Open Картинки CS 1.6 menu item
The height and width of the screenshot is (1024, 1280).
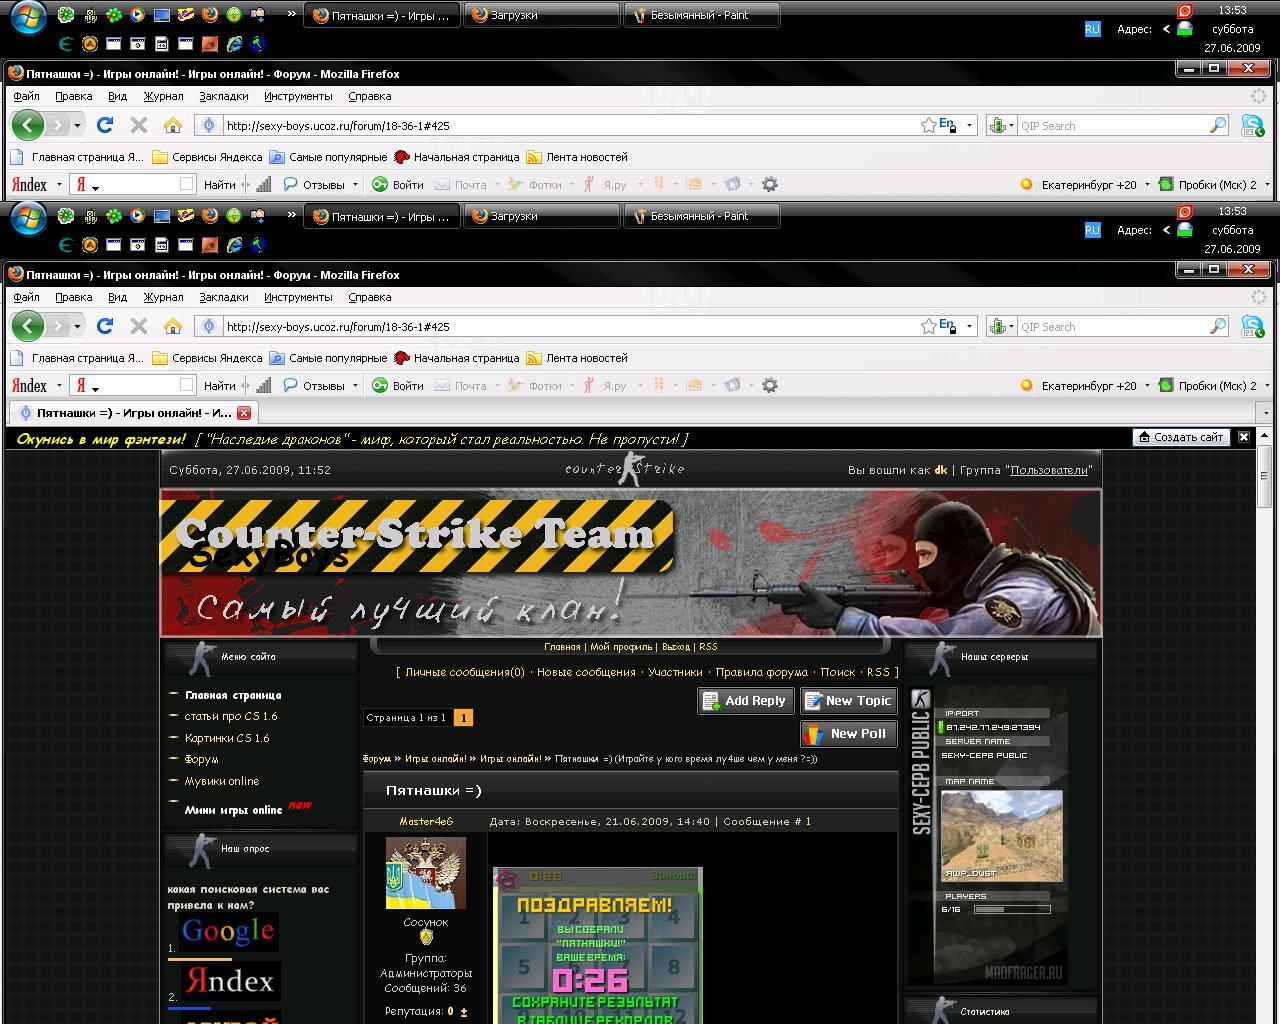pos(227,738)
